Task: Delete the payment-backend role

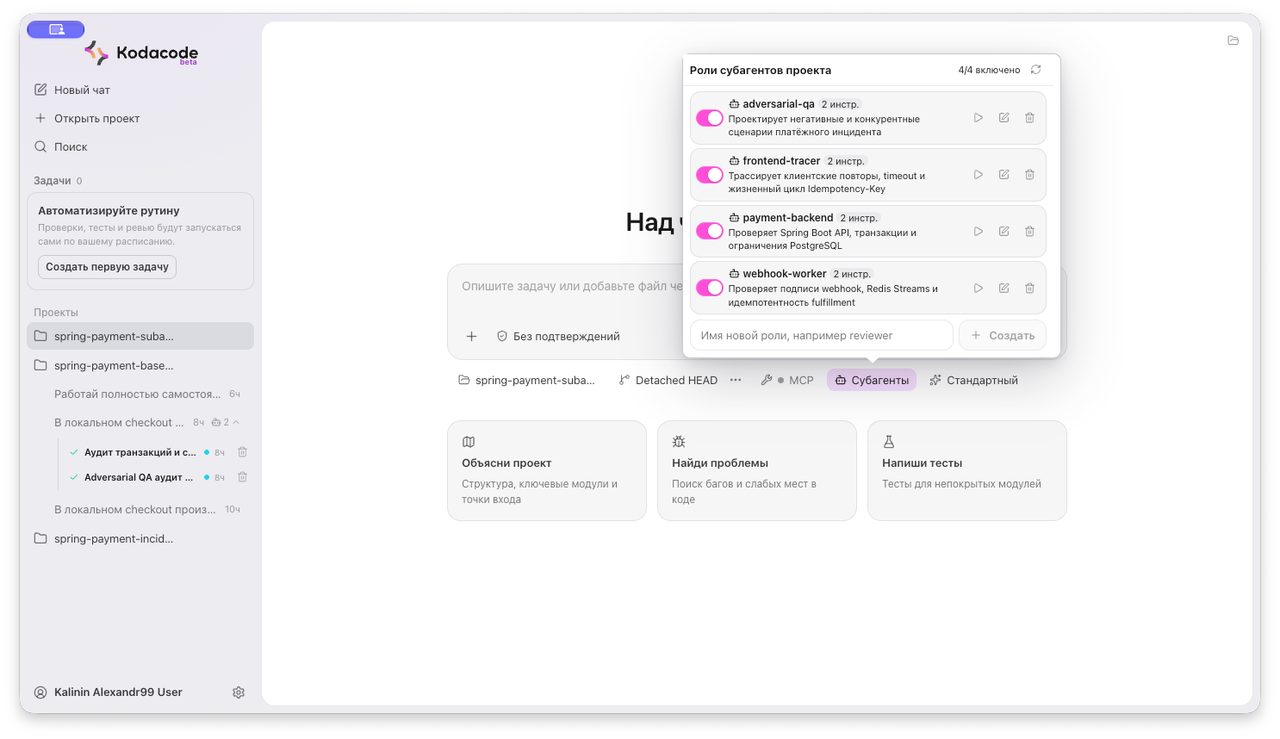Action: (1030, 231)
